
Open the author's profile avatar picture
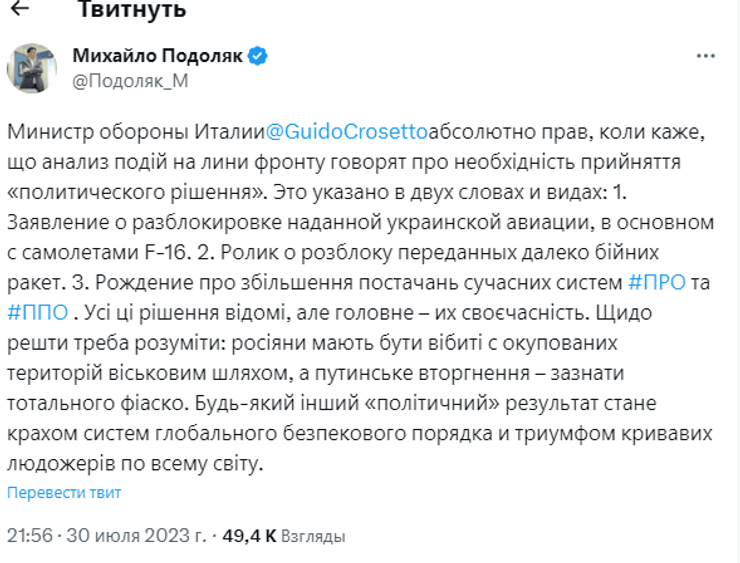pos(31,68)
